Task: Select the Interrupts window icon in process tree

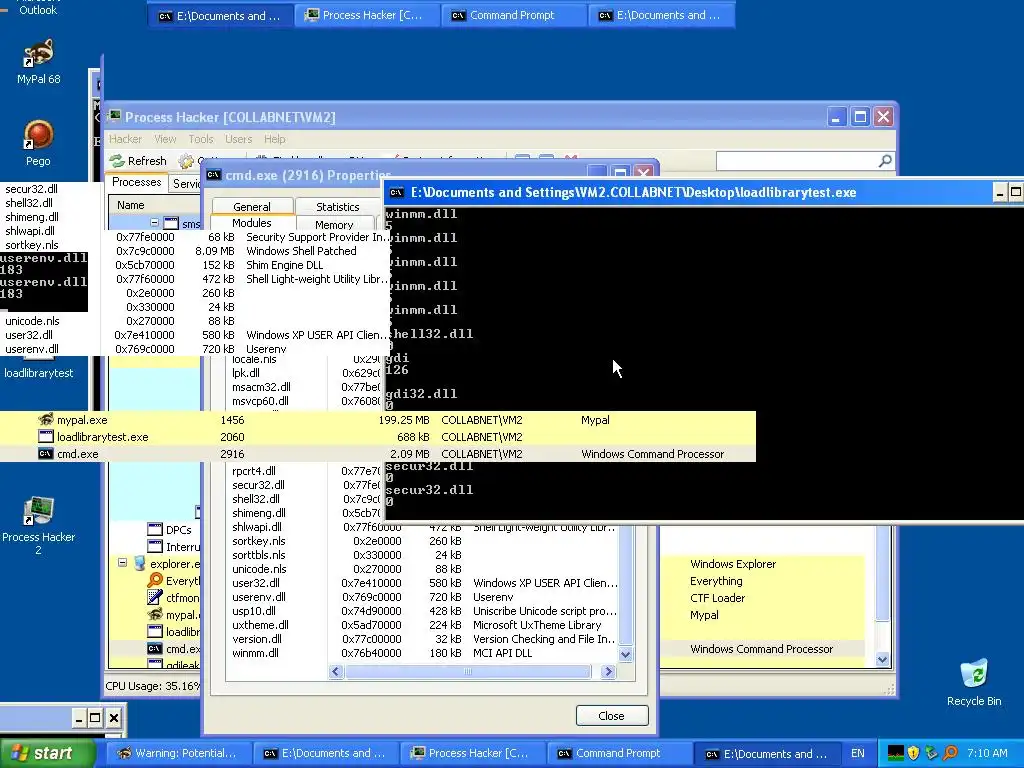Action: [x=155, y=547]
